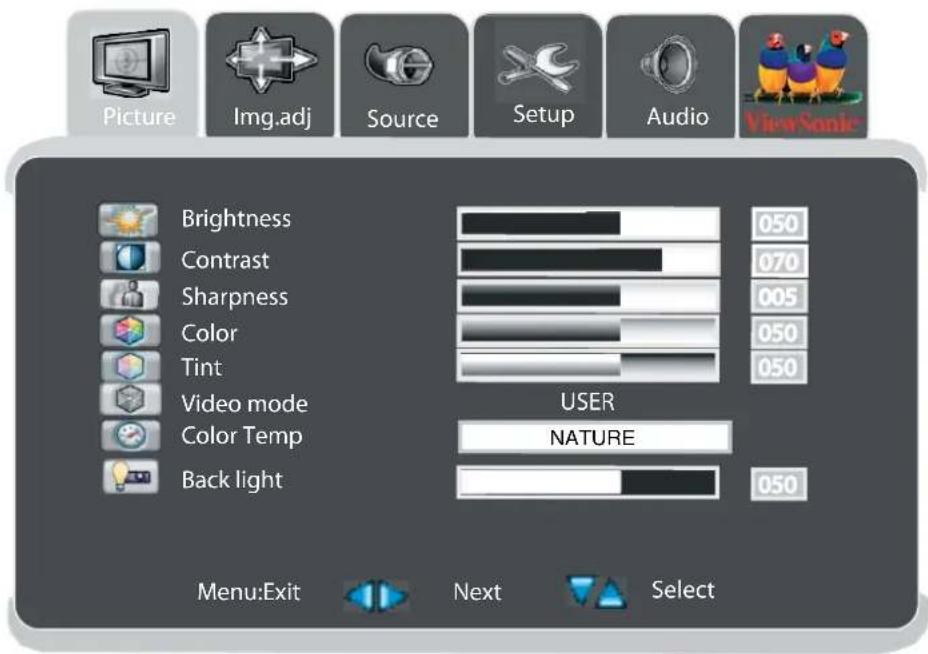
Task: Select the Video mode cube icon
Action: (130, 400)
